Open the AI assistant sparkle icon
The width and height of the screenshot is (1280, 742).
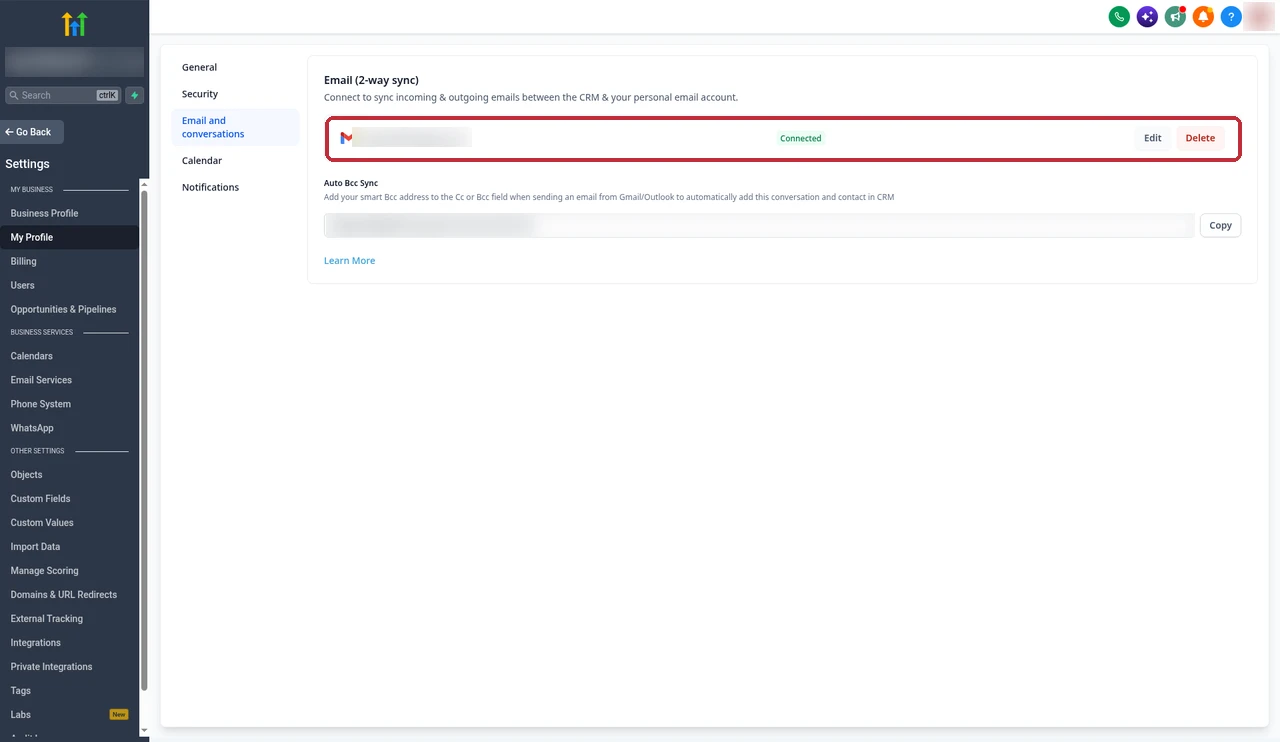tap(1147, 16)
